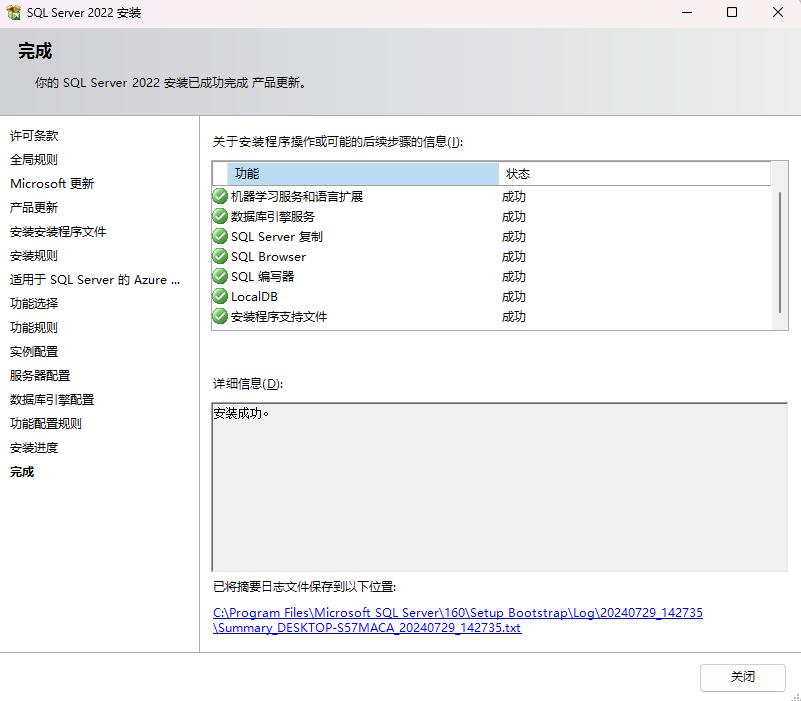Click the 功能 column header
The height and width of the screenshot is (701, 801).
362,173
